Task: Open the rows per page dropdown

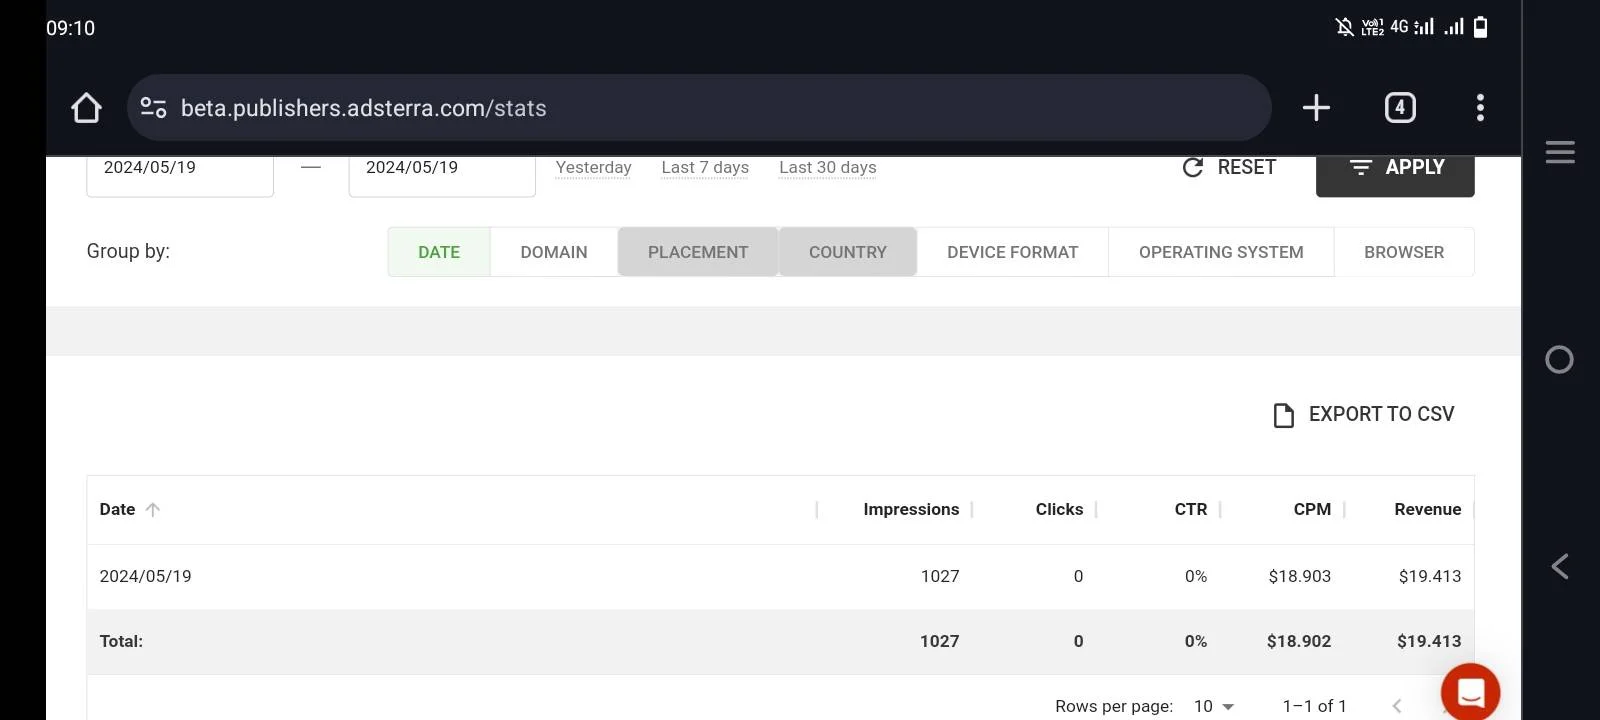Action: 1214,706
